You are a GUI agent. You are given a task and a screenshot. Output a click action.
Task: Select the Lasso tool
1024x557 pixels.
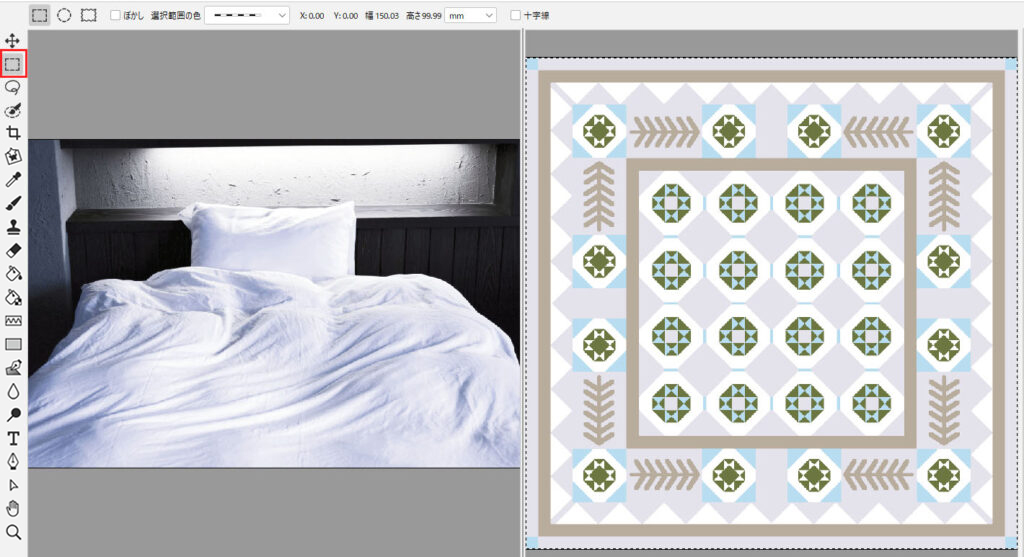[12, 87]
